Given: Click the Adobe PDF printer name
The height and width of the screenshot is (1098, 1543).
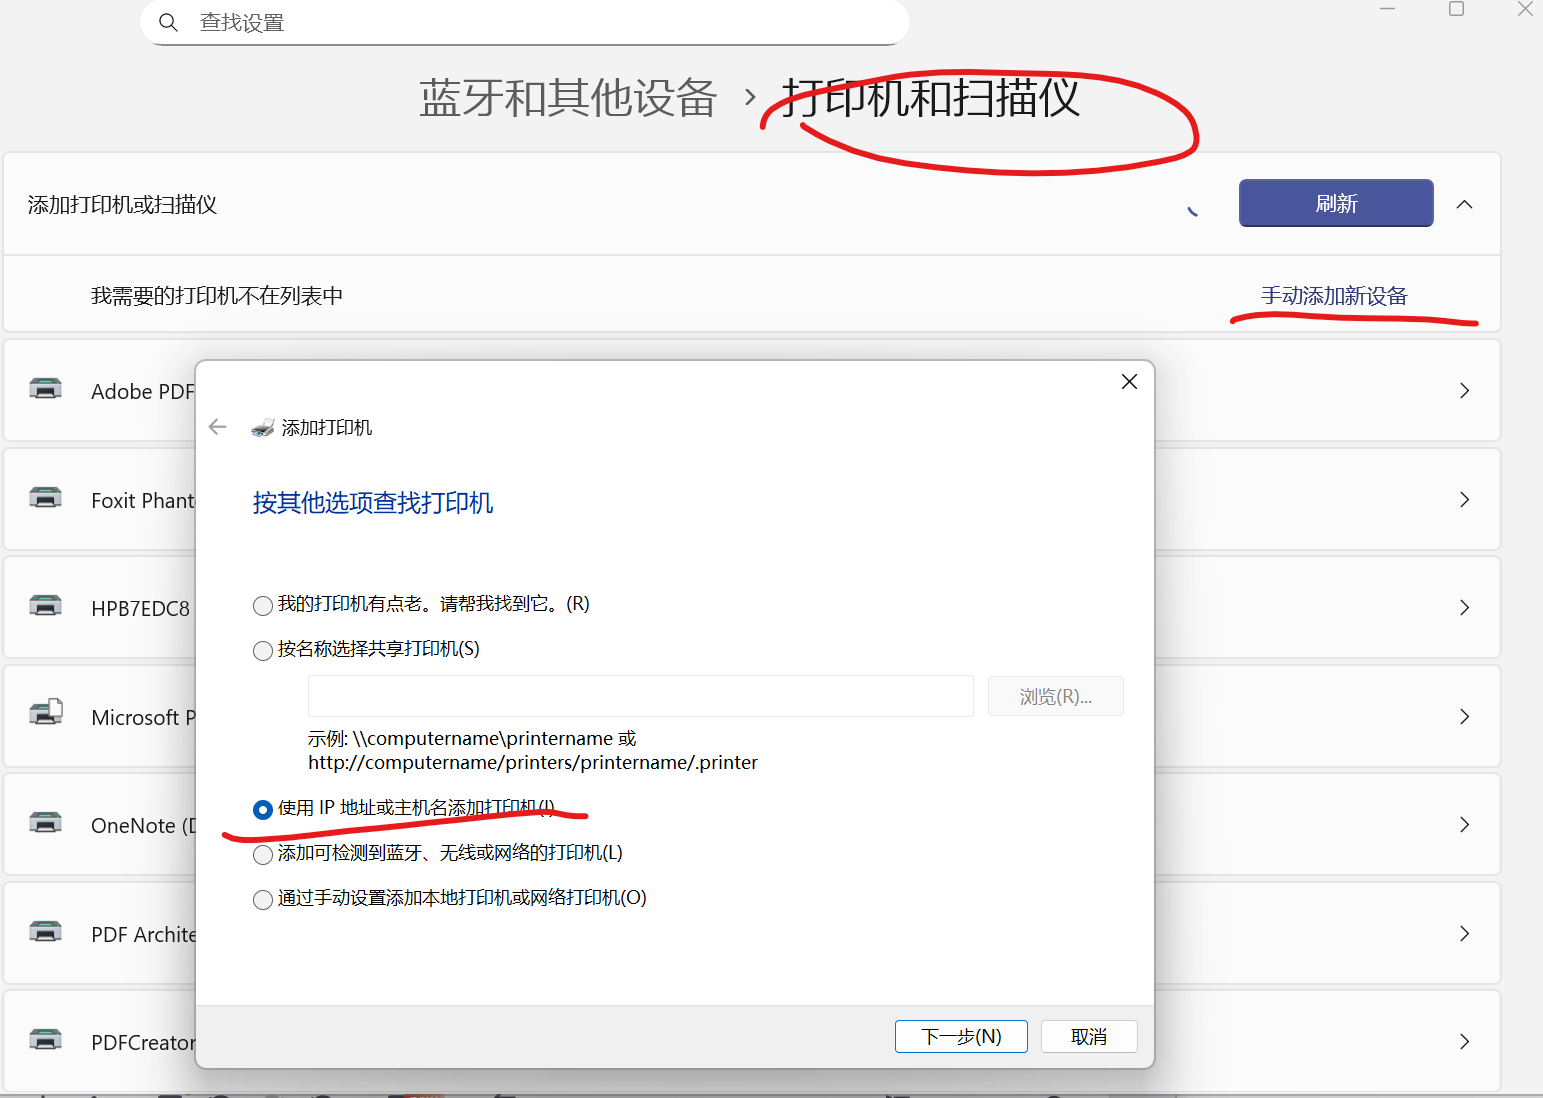Looking at the screenshot, I should [x=142, y=391].
